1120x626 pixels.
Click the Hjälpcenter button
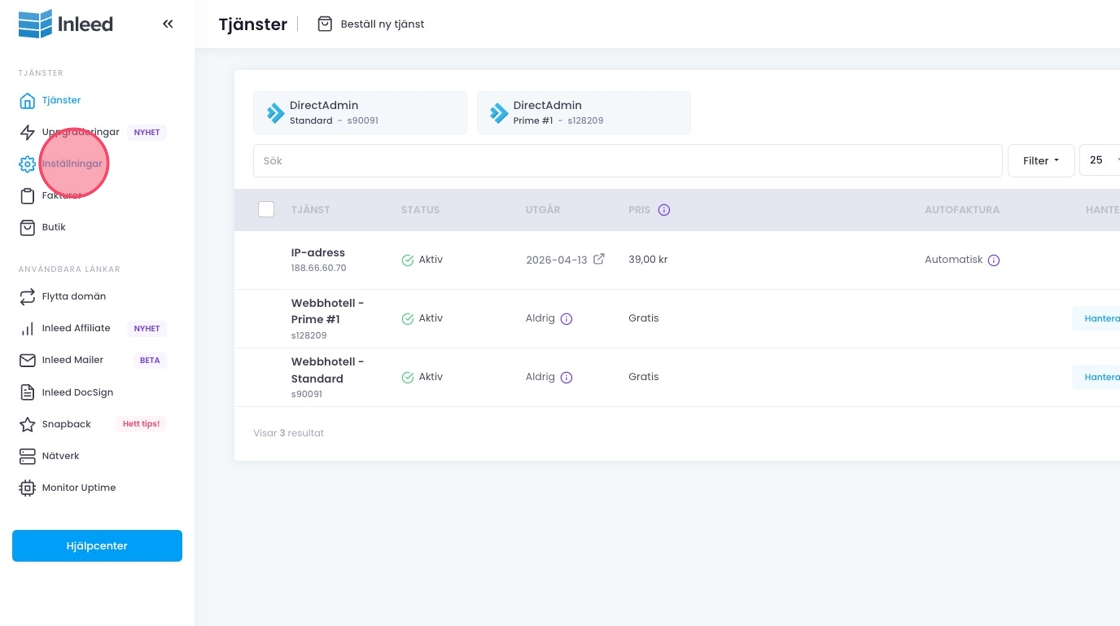[x=97, y=546]
